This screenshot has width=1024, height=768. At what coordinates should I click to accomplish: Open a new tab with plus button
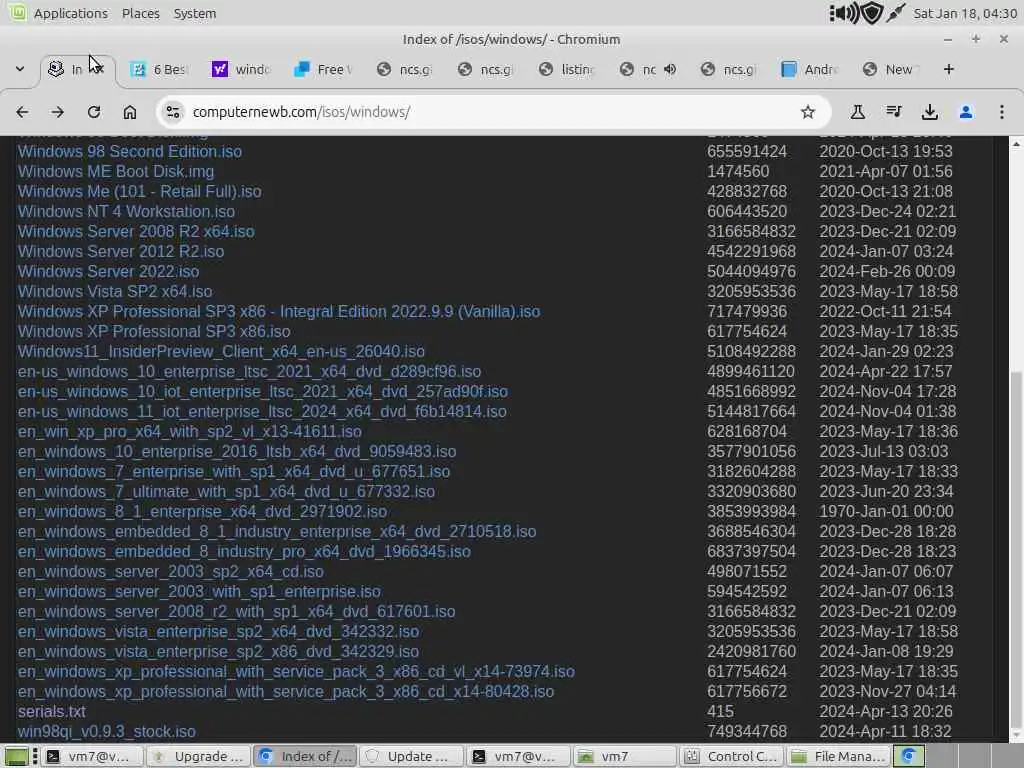(x=949, y=69)
